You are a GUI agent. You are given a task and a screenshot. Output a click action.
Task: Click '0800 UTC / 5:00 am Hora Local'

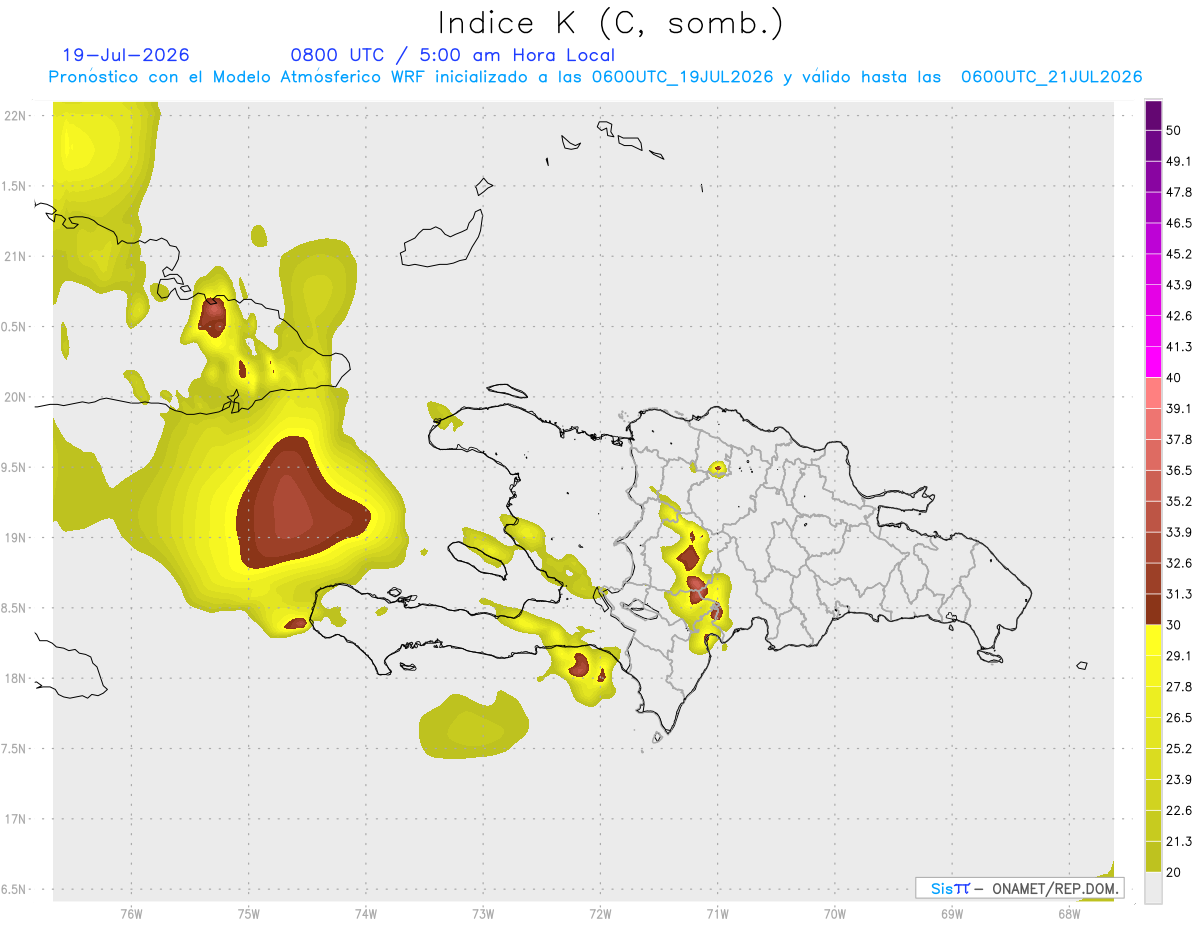click(452, 55)
